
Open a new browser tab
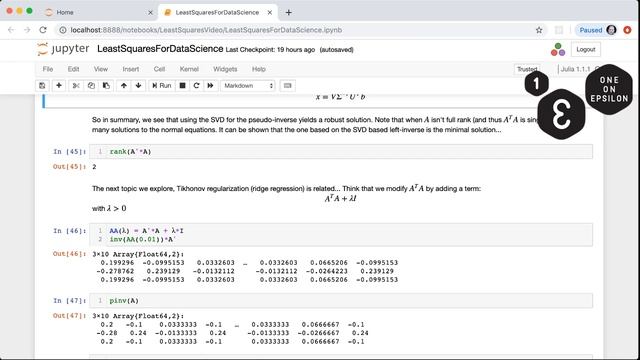(289, 12)
